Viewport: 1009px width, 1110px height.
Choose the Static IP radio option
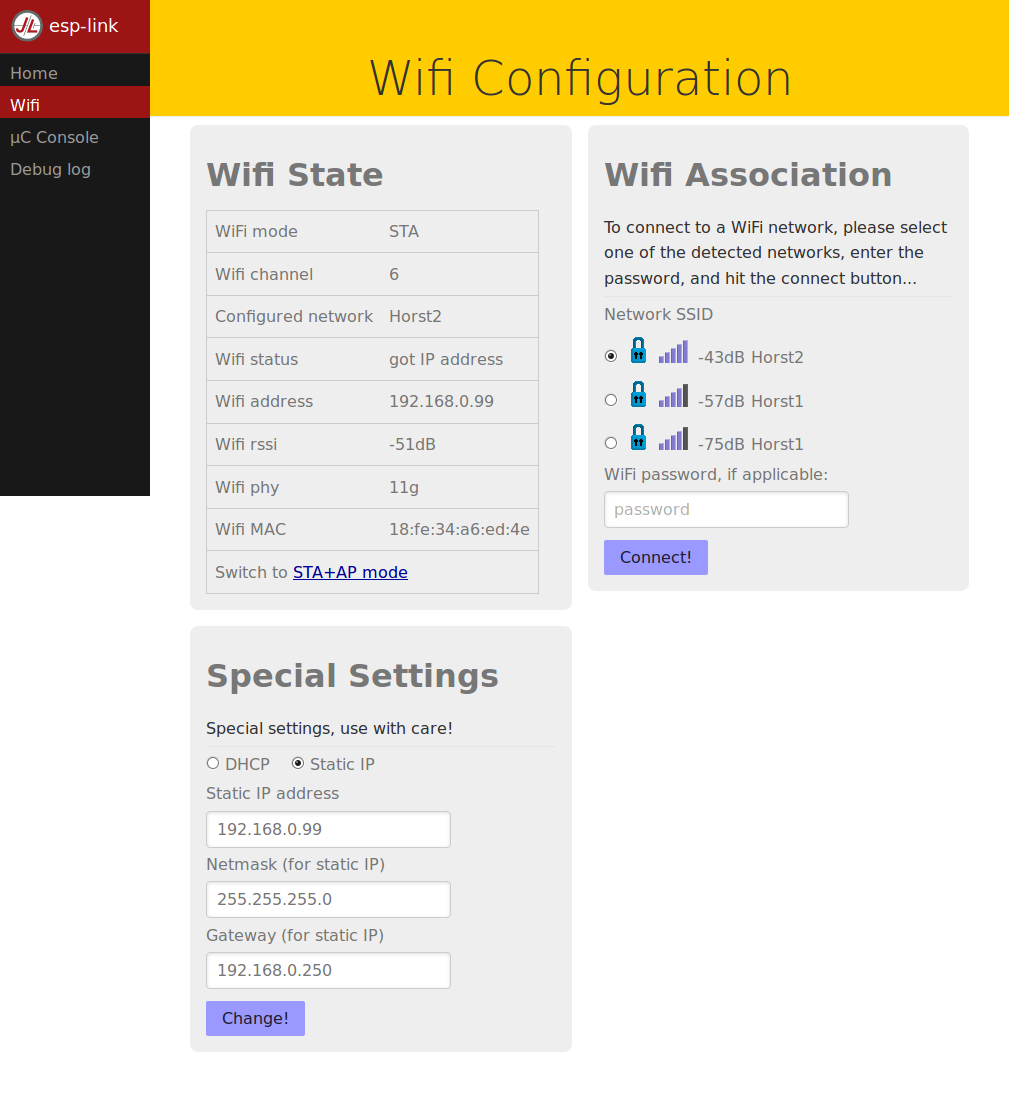tap(298, 763)
